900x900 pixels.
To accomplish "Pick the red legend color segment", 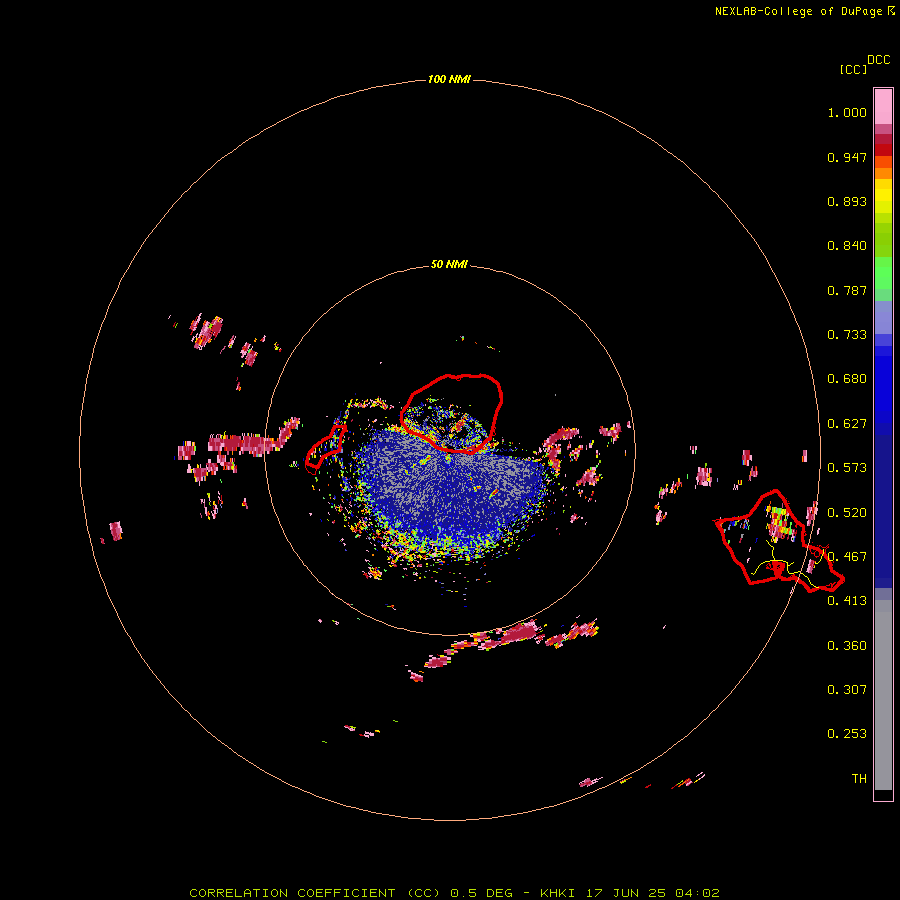I will tap(883, 150).
